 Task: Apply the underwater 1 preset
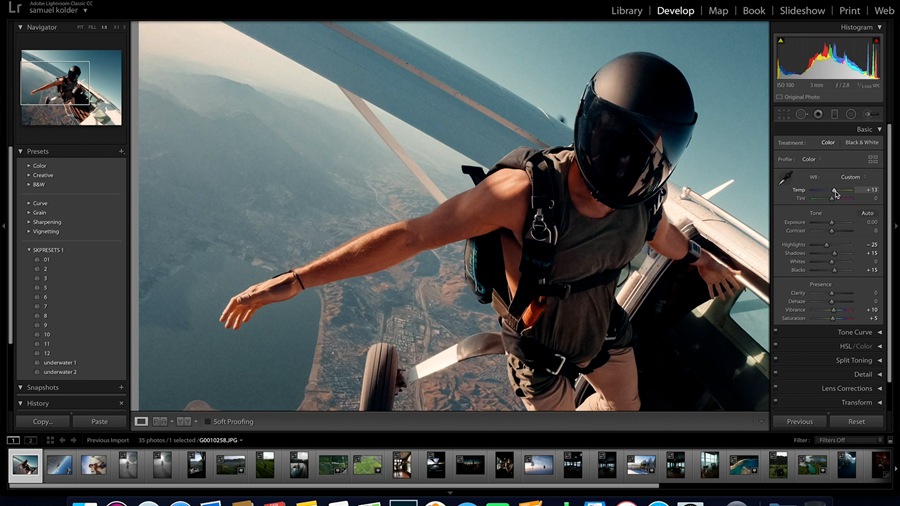(x=60, y=363)
